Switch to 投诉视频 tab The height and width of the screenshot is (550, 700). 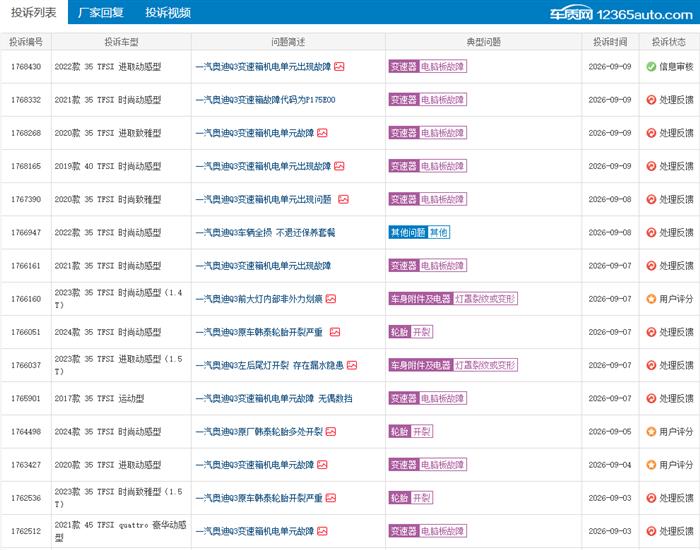(x=168, y=12)
